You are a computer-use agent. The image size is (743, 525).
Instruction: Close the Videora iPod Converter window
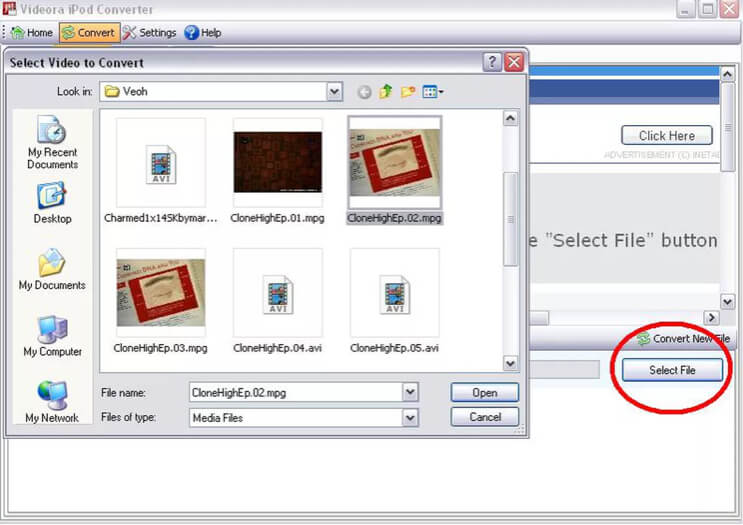click(730, 9)
